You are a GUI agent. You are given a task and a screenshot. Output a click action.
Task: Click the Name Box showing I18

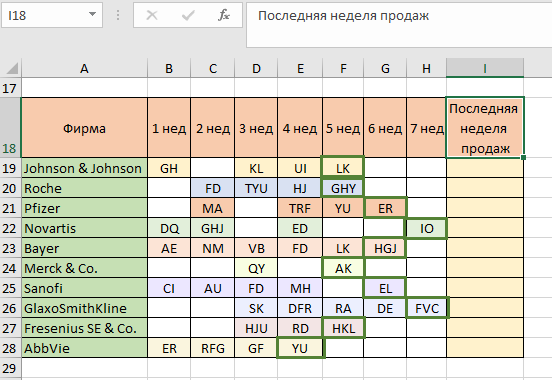52,15
